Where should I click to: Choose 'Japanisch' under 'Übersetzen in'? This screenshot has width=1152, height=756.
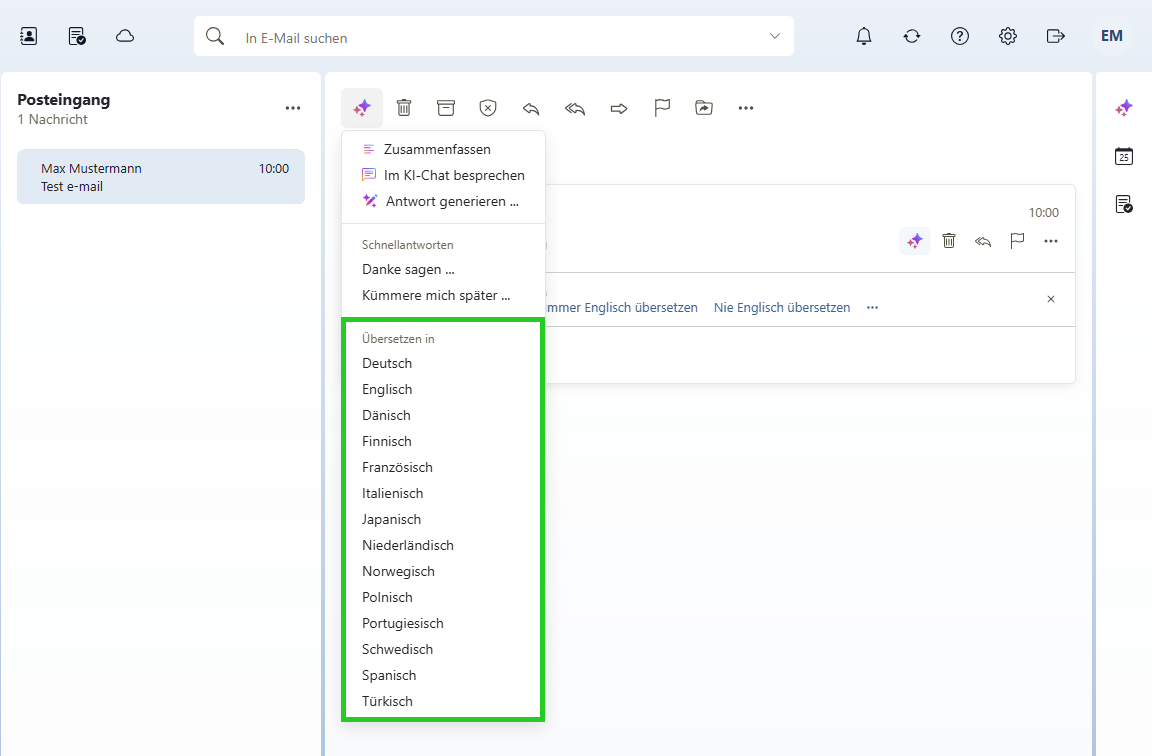(x=391, y=519)
